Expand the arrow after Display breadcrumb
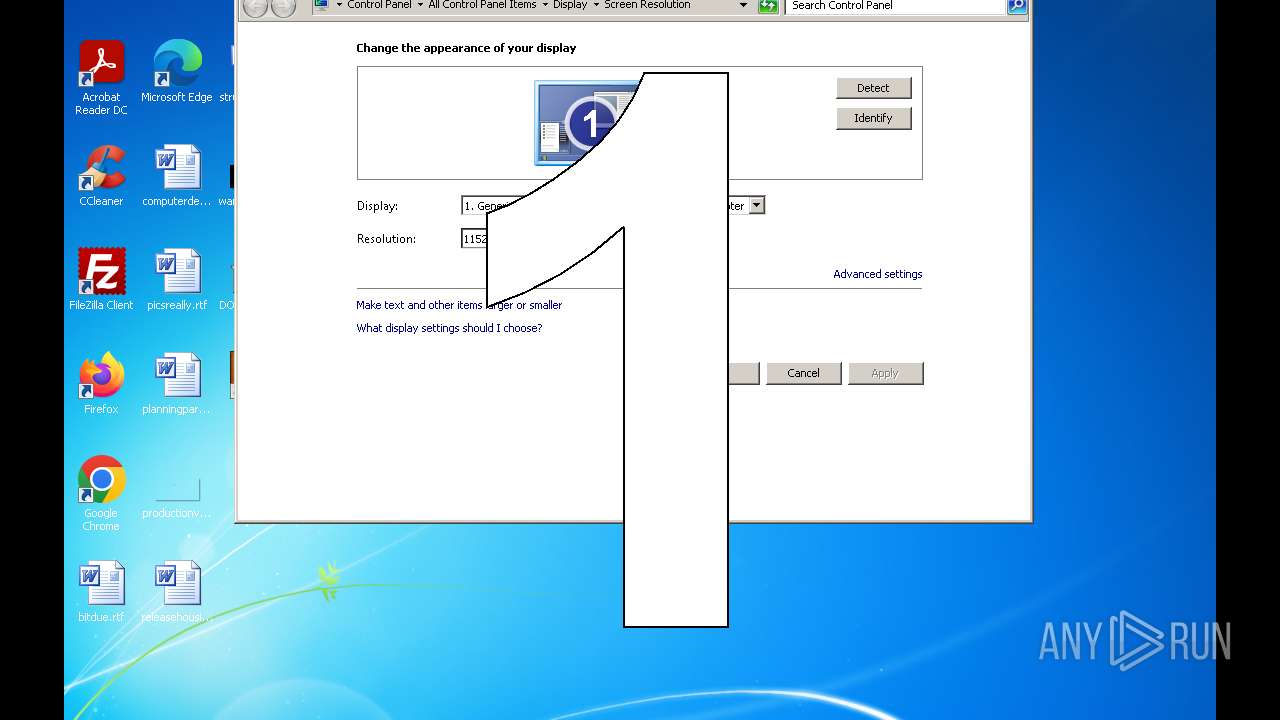Image resolution: width=1280 pixels, height=720 pixels. (596, 5)
